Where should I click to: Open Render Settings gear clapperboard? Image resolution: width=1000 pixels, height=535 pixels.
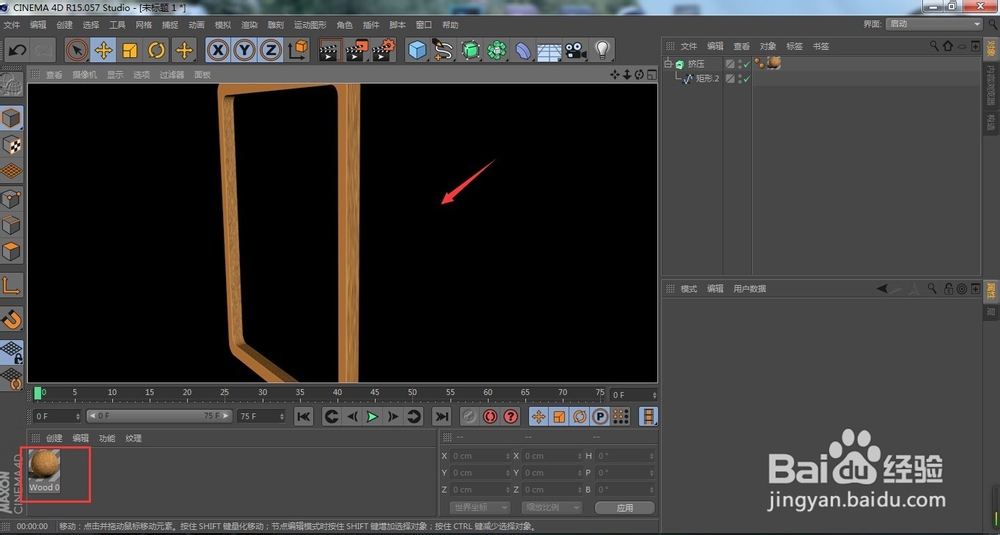pyautogui.click(x=383, y=50)
